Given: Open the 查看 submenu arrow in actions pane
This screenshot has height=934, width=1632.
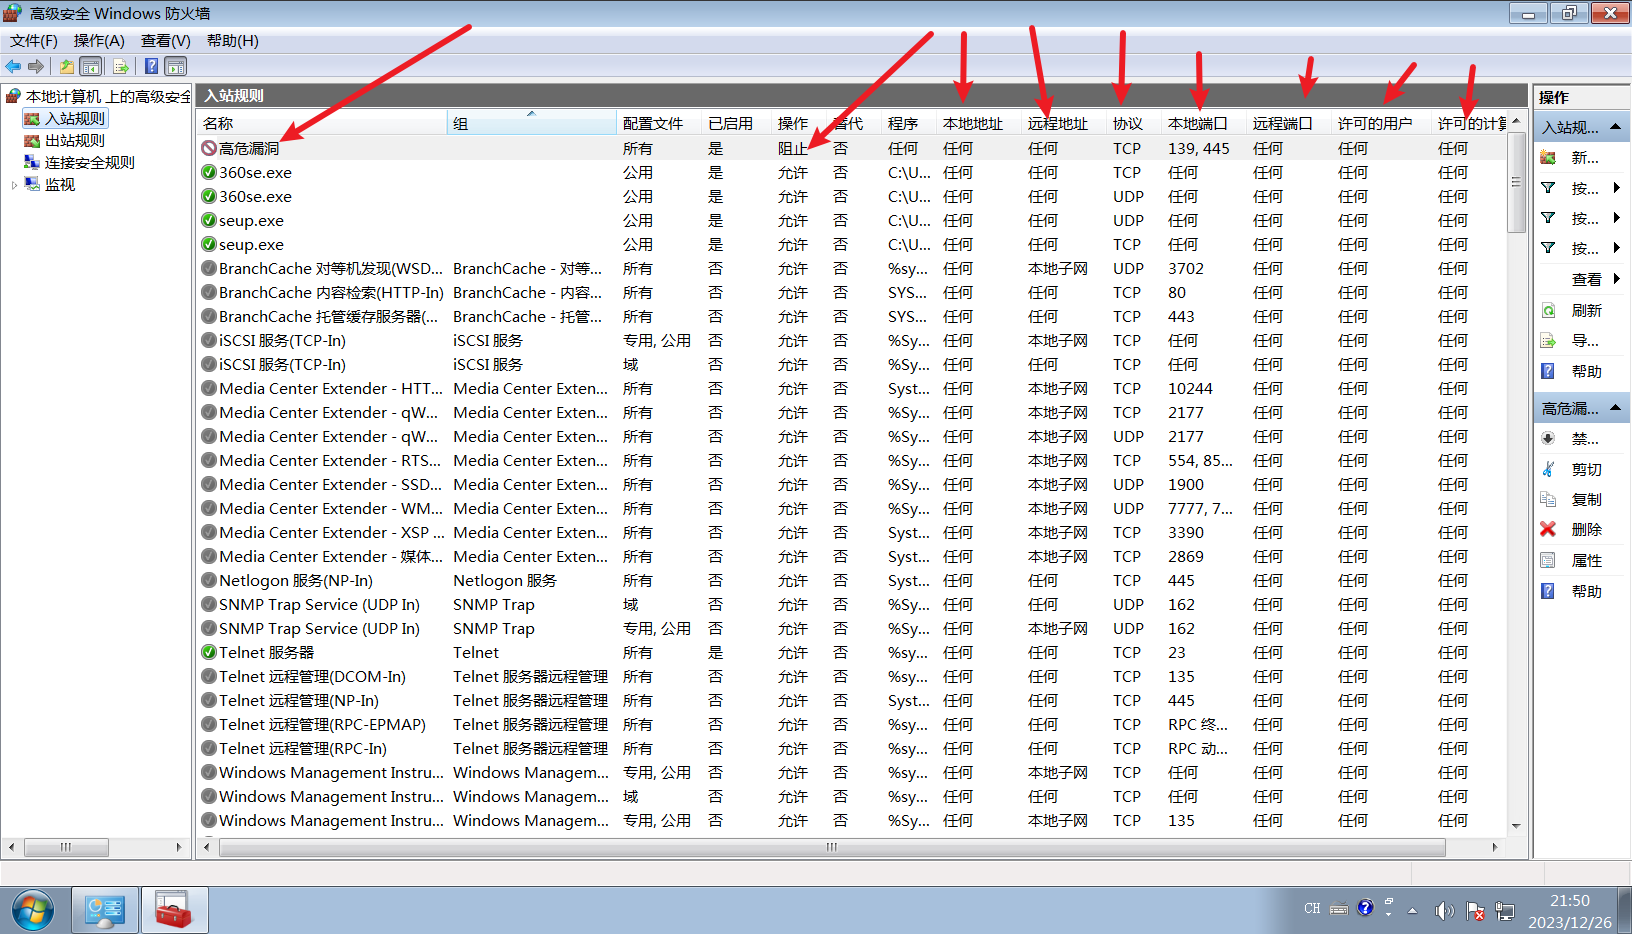Looking at the screenshot, I should click(x=1616, y=279).
